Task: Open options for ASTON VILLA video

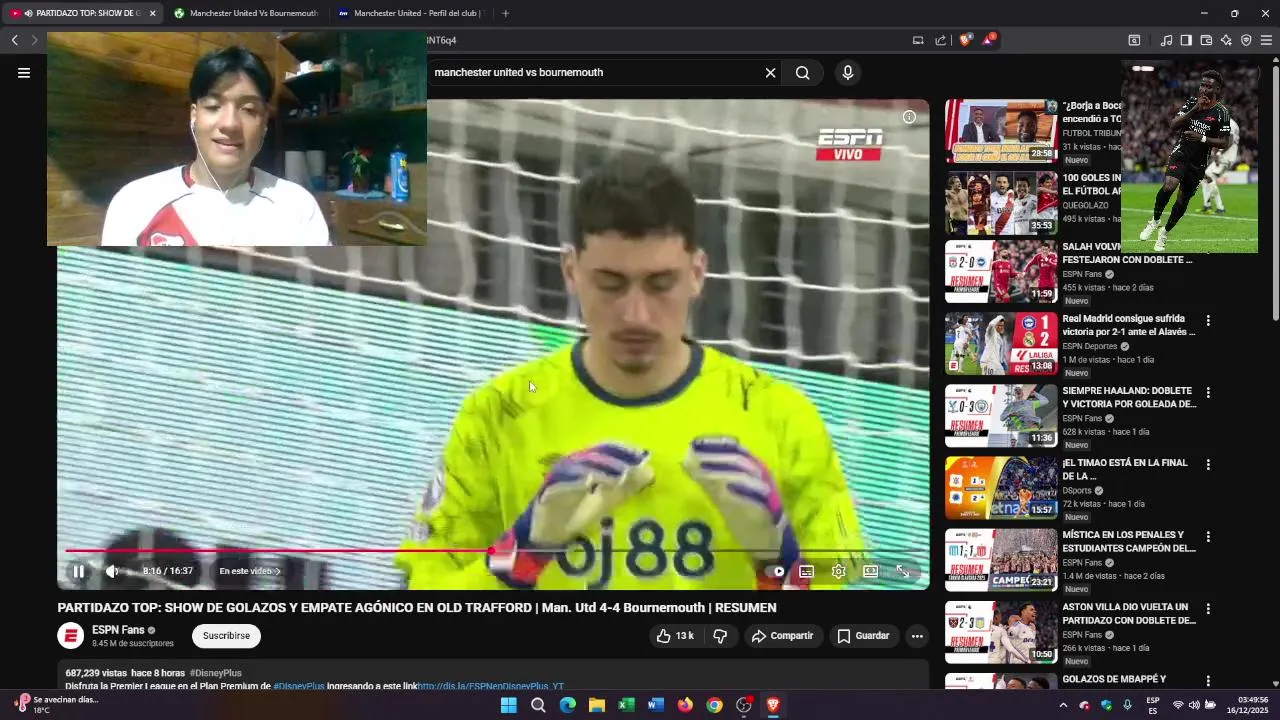Action: (1208, 609)
